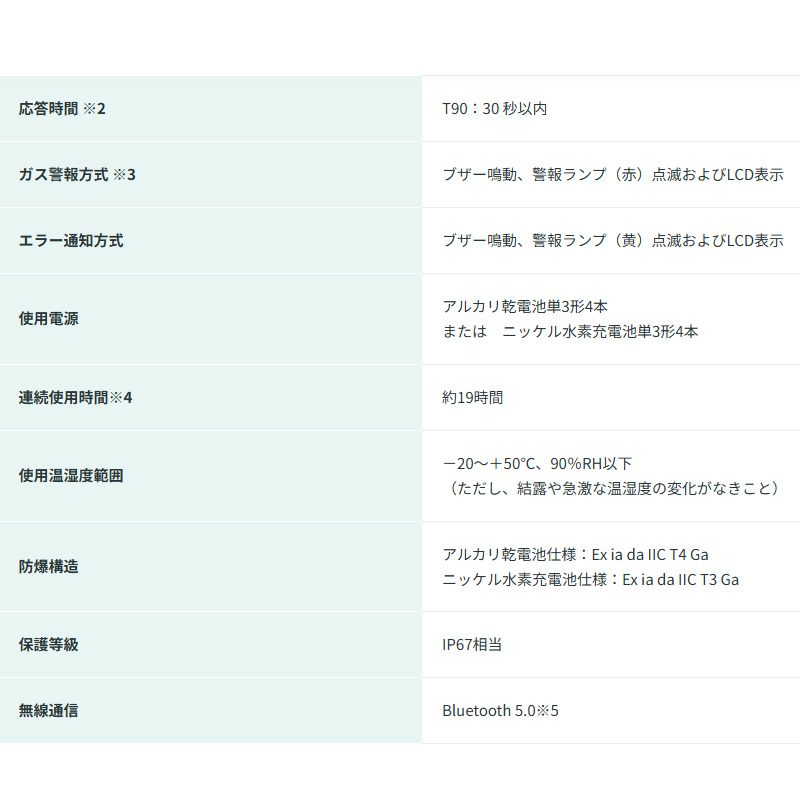The height and width of the screenshot is (800, 800).
Task: Click the 応答時間 ※2 row label
Action: pos(62,108)
